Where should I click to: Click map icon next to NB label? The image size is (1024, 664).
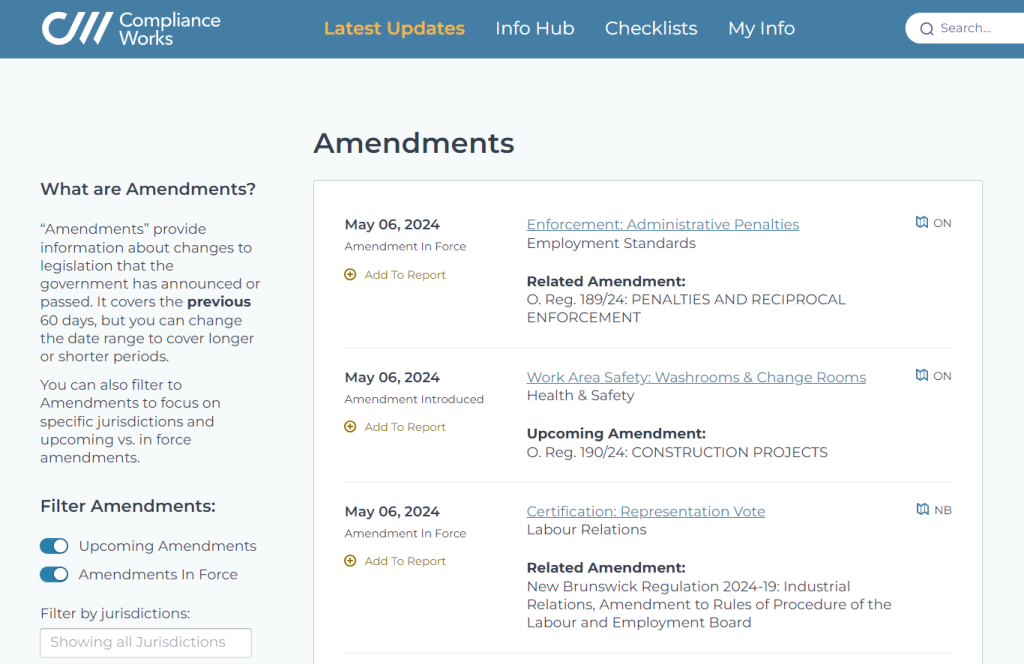click(922, 510)
